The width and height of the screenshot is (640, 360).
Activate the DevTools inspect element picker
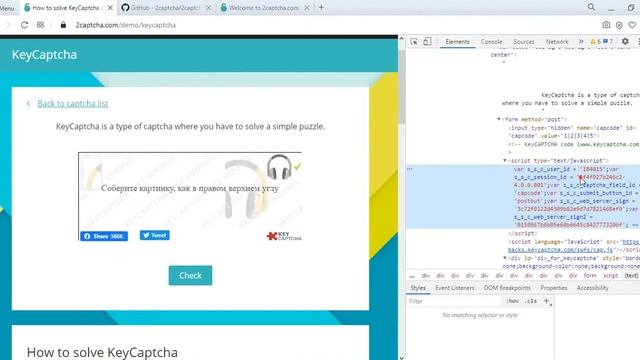click(x=414, y=42)
